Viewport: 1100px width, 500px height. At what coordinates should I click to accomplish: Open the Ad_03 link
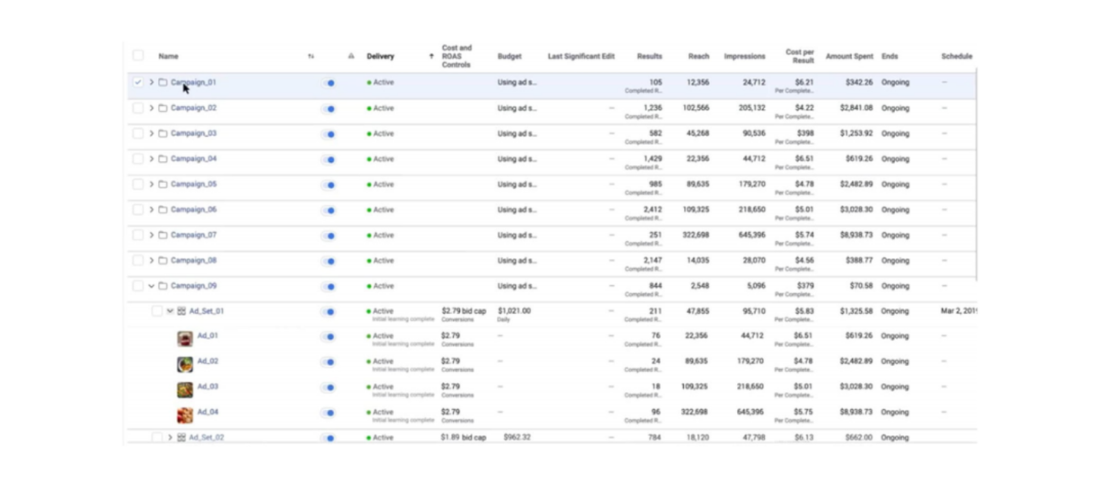pos(208,386)
